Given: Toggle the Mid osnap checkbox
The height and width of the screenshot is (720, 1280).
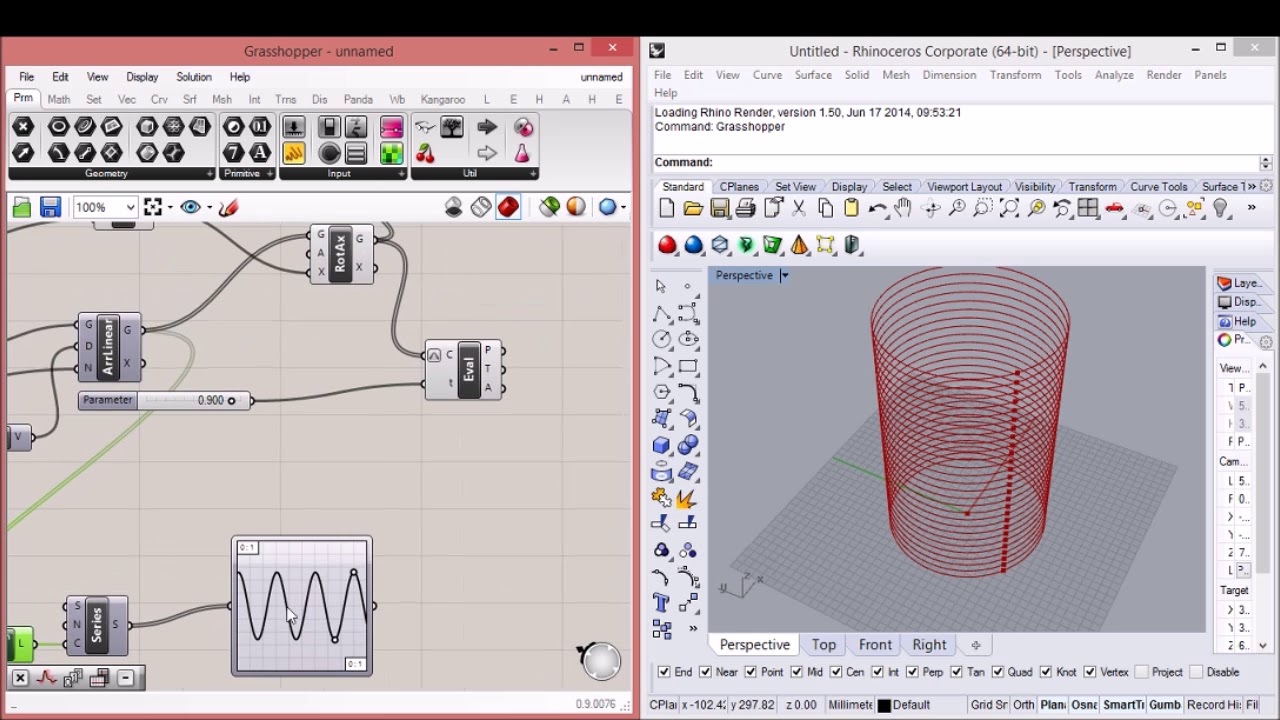Looking at the screenshot, I should pyautogui.click(x=797, y=672).
